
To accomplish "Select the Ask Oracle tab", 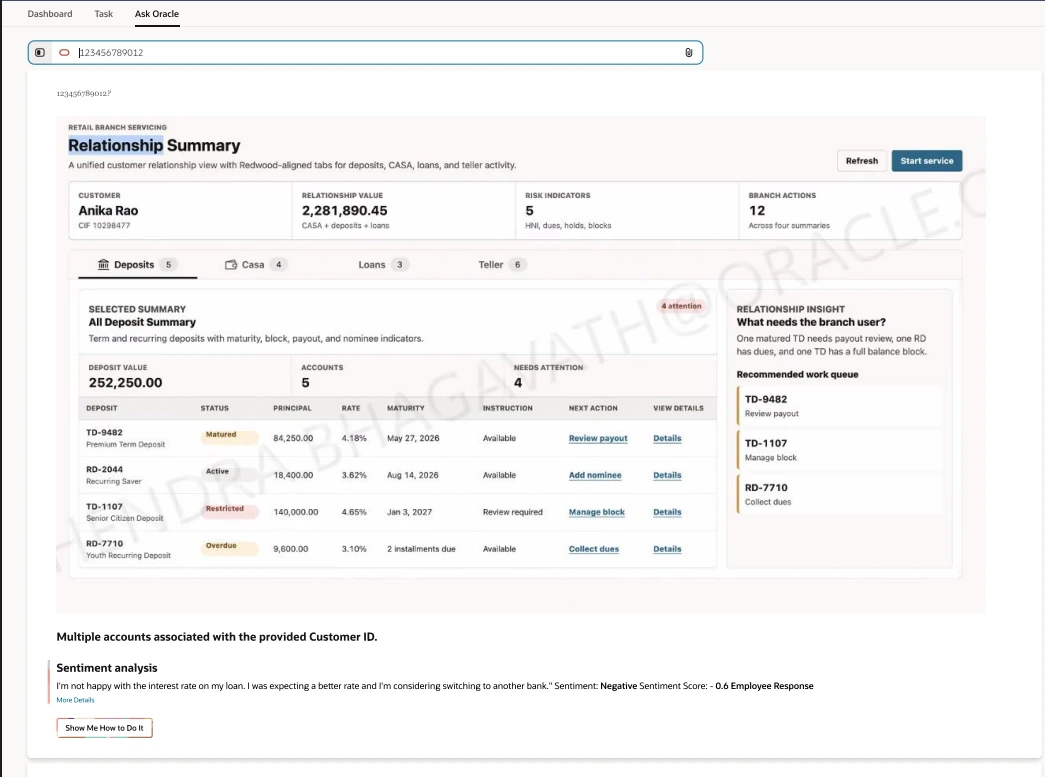I will point(157,13).
